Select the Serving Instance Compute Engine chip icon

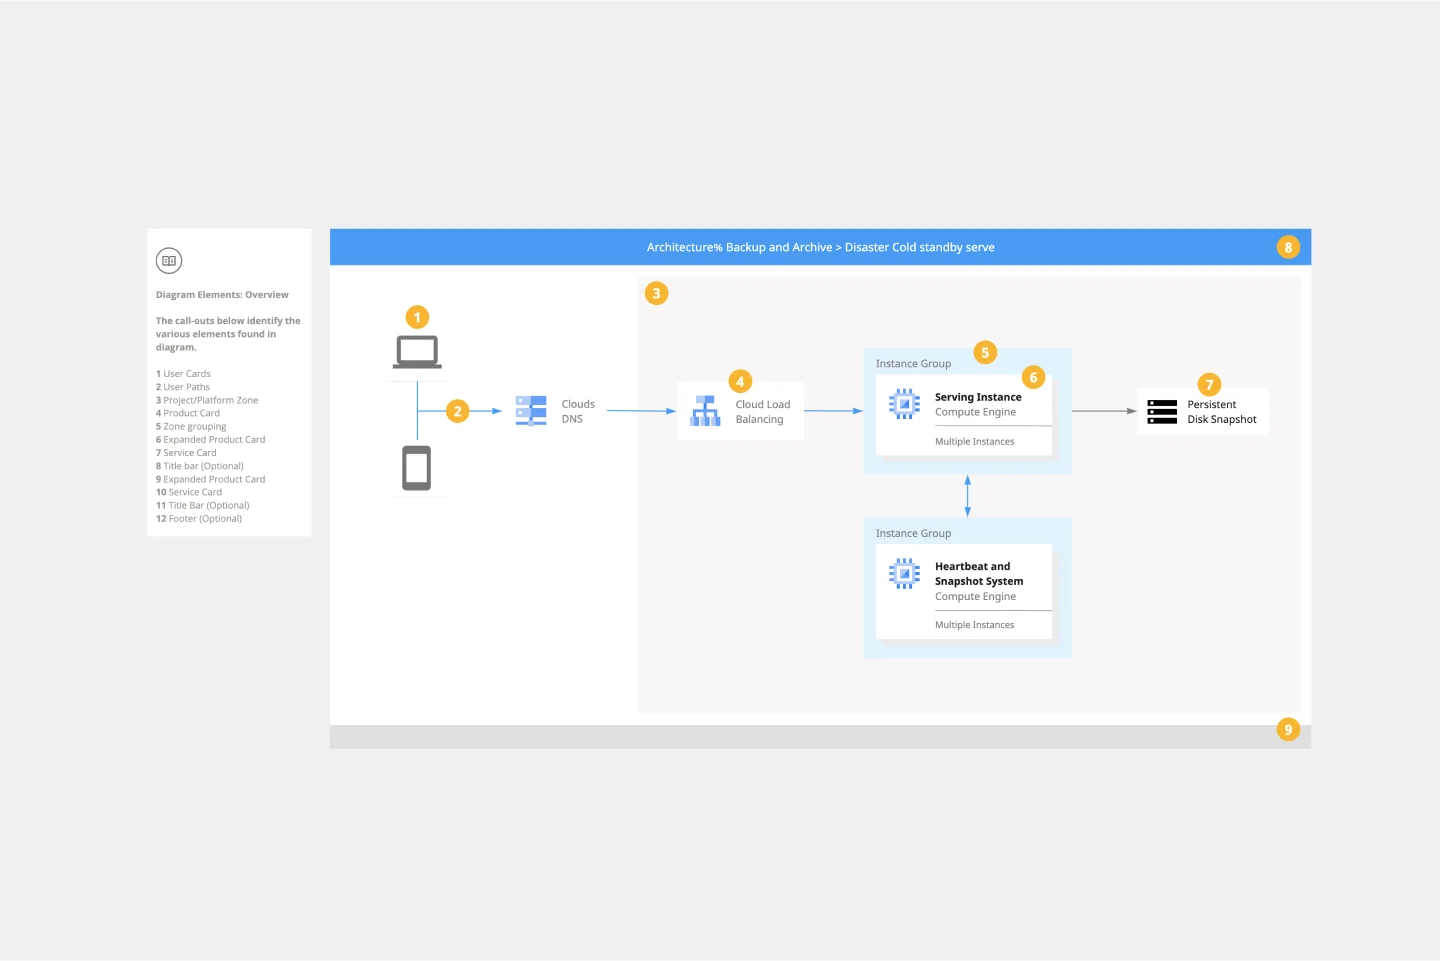pyautogui.click(x=904, y=403)
